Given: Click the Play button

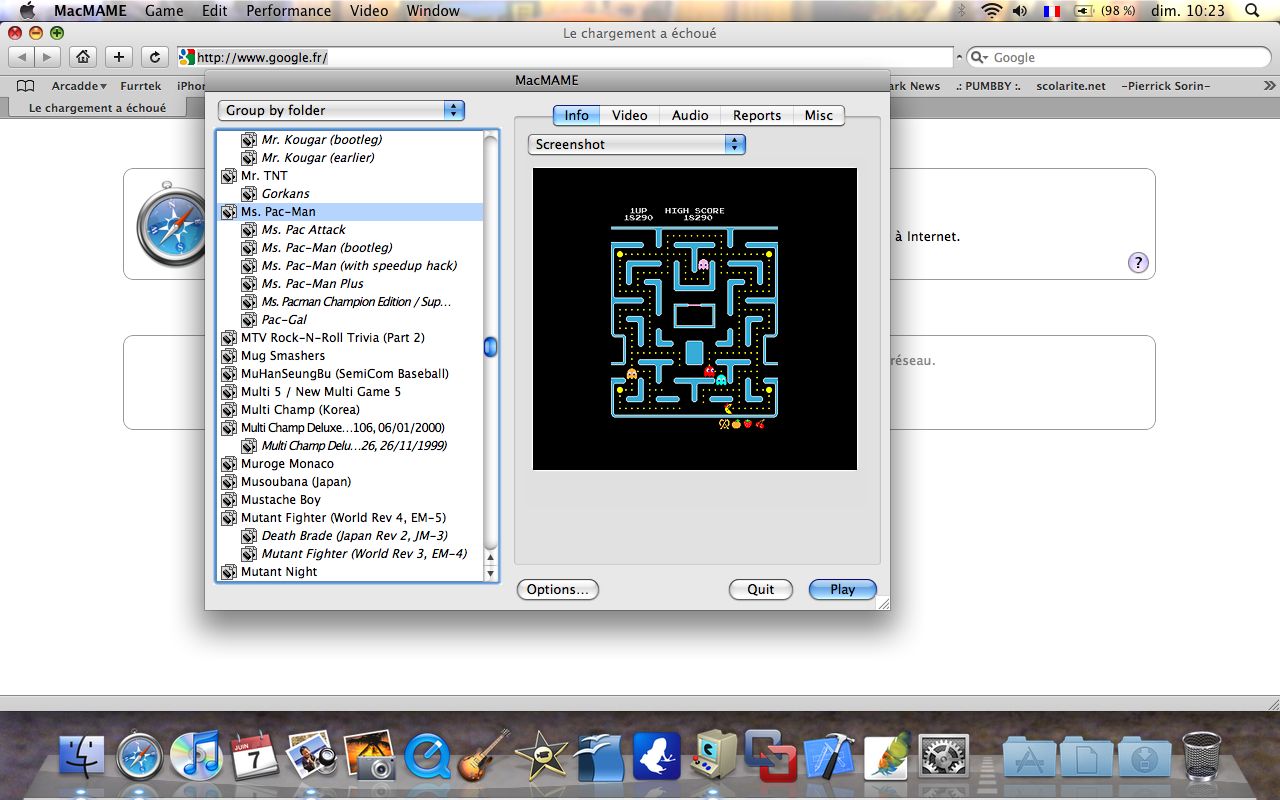Looking at the screenshot, I should [843, 589].
